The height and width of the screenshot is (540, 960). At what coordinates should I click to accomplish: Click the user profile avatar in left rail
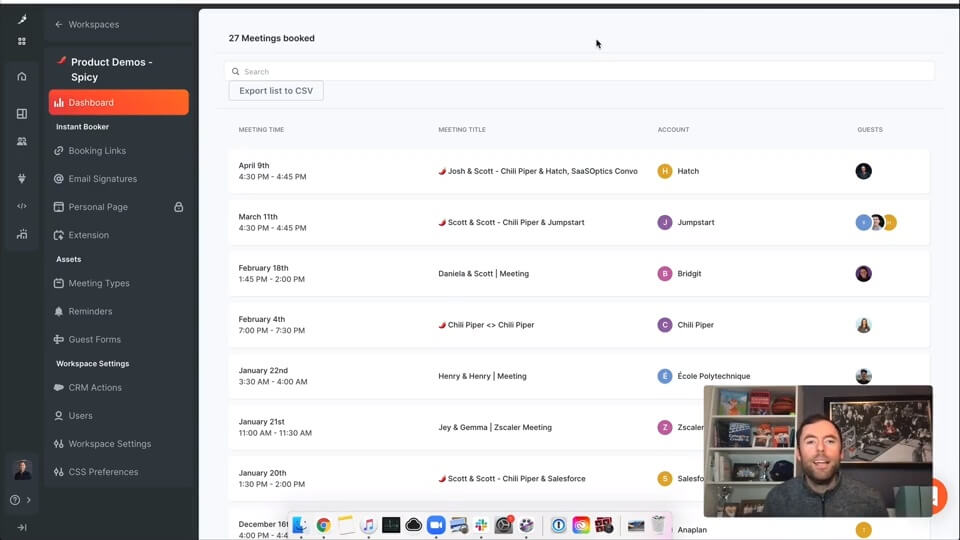click(x=23, y=470)
